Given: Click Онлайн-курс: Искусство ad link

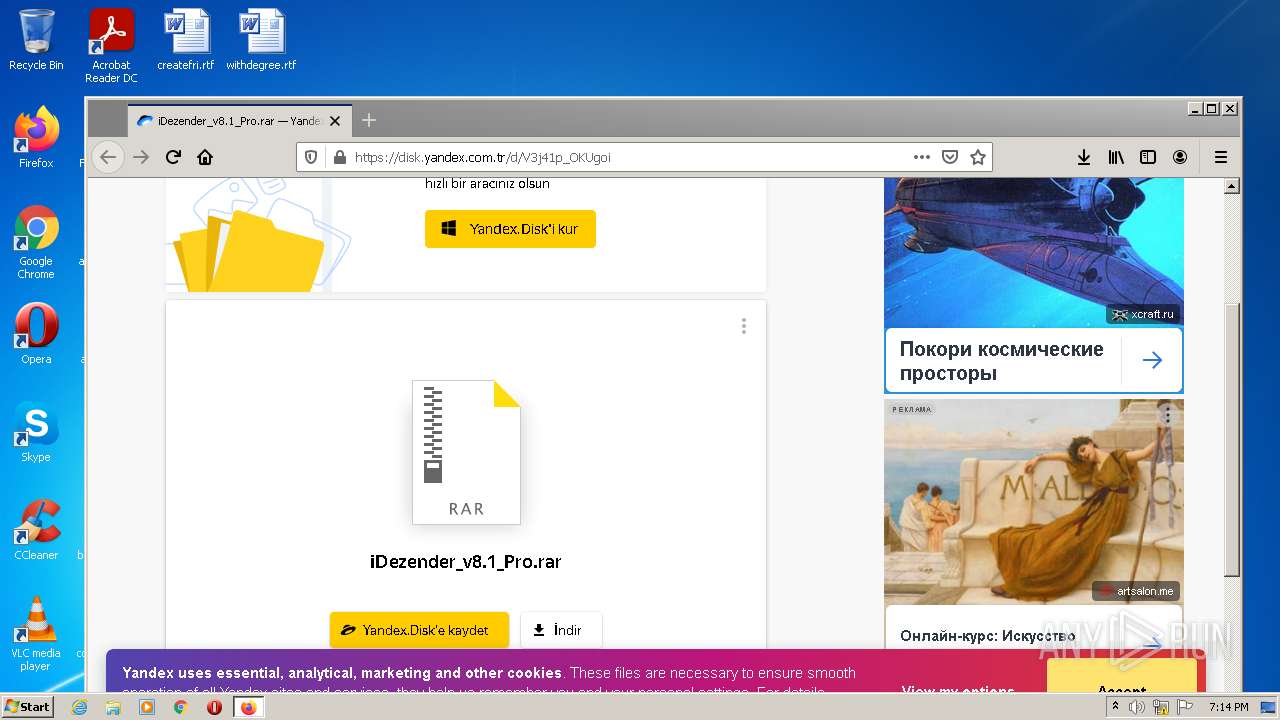Looking at the screenshot, I should 987,636.
